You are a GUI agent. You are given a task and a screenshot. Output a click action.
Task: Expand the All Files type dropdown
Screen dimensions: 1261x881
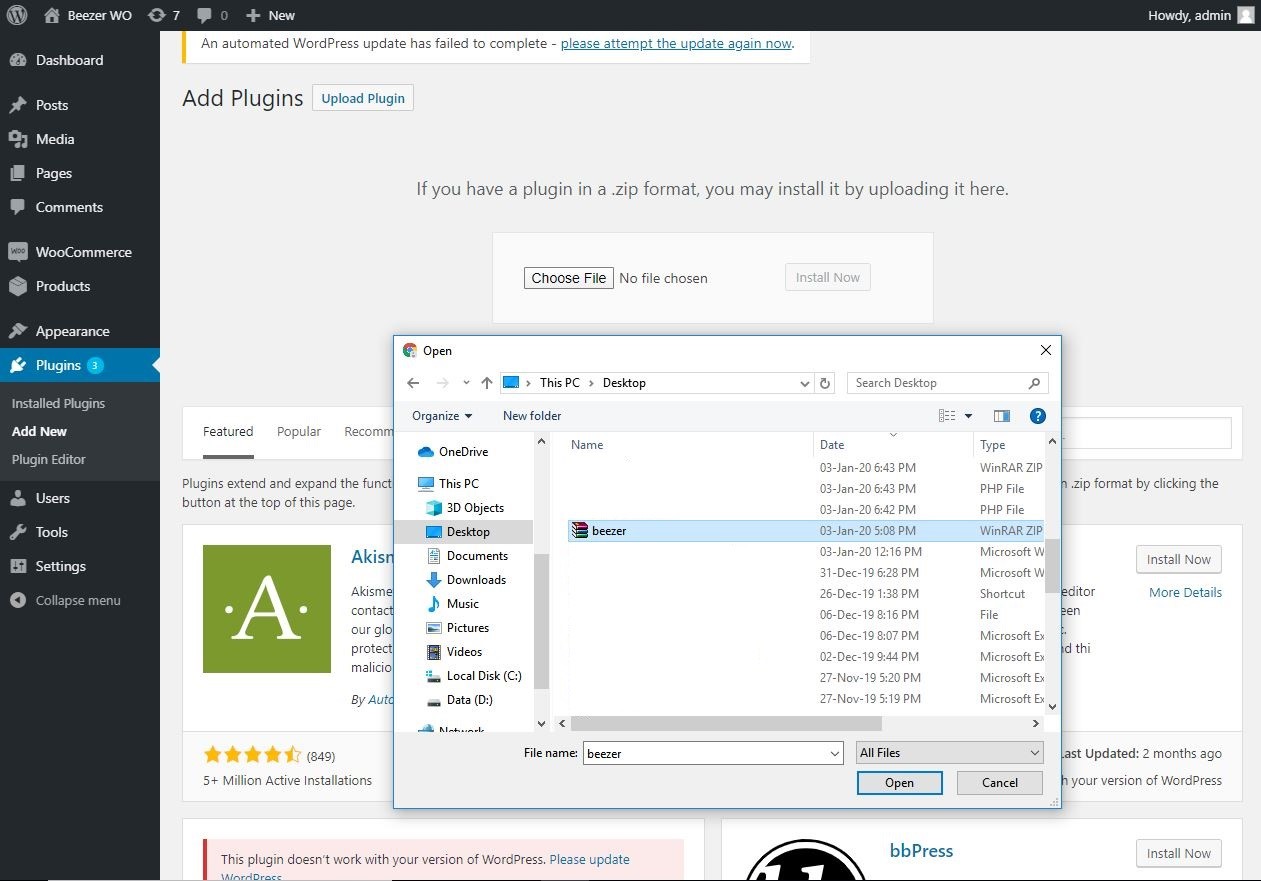(1034, 753)
